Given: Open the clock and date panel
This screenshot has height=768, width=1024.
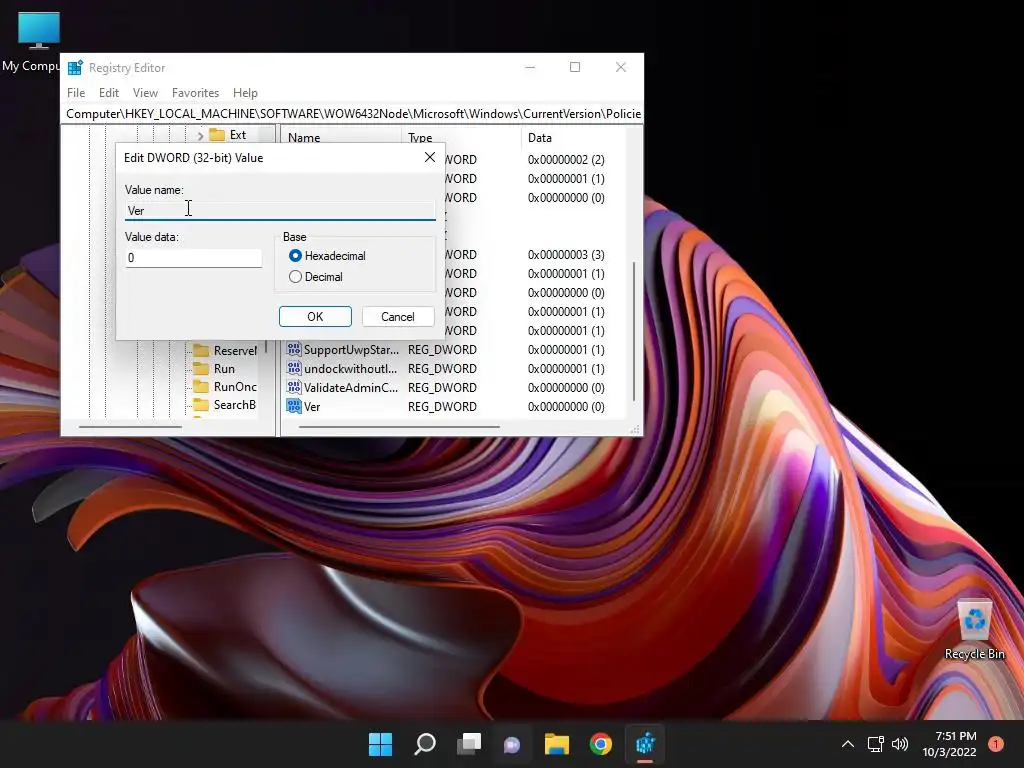Looking at the screenshot, I should click(949, 744).
